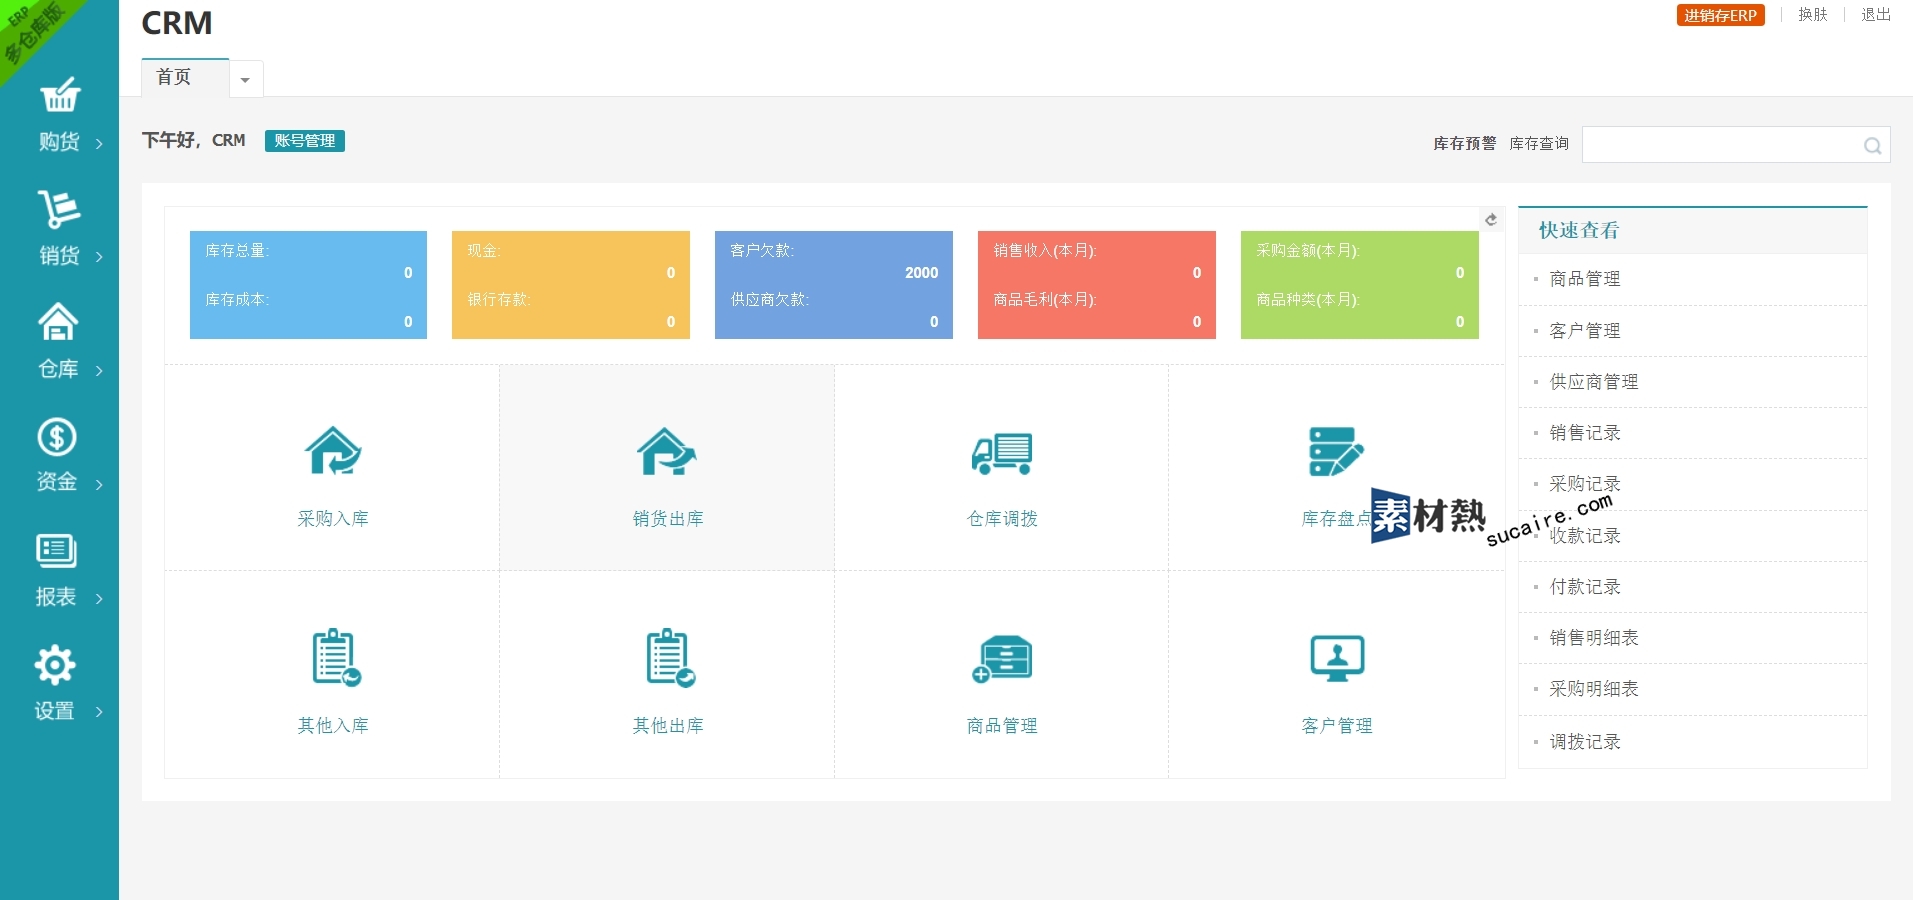1913x900 pixels.
Task: Expand the 购货 sidebar menu
Action: click(60, 115)
